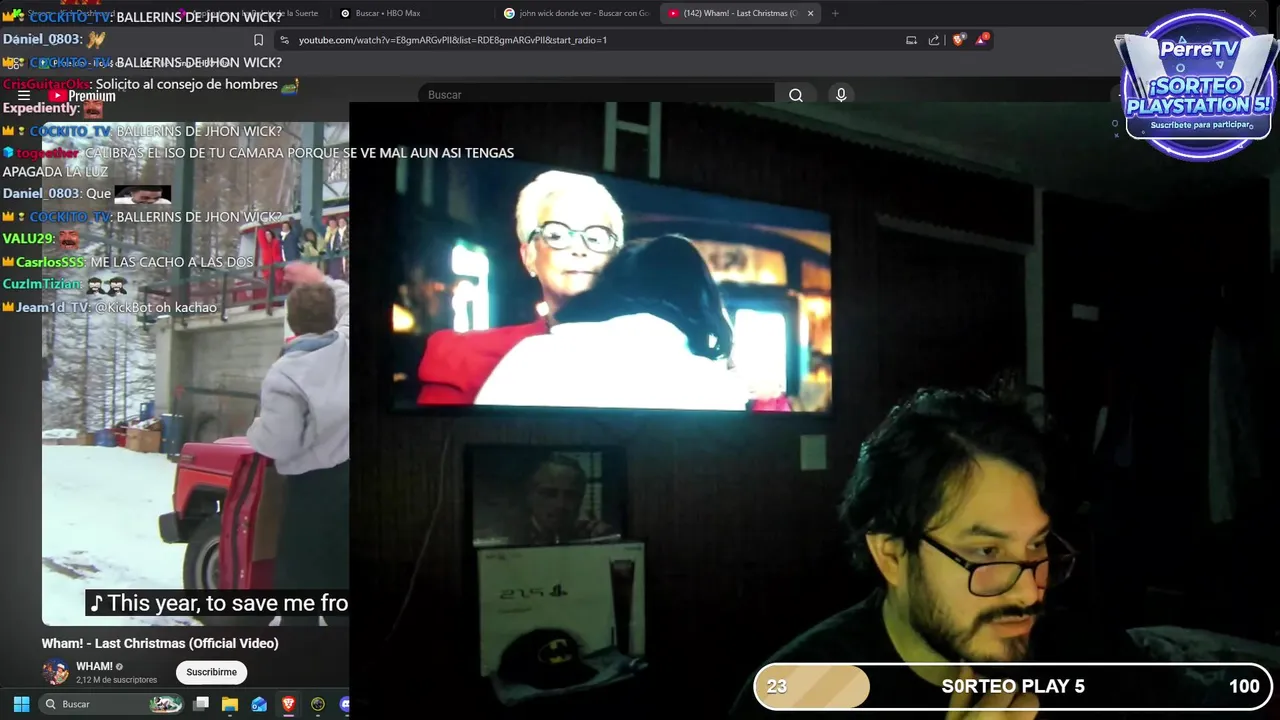The image size is (1280, 720).
Task: Click chat username VALU29
Action: 27,239
